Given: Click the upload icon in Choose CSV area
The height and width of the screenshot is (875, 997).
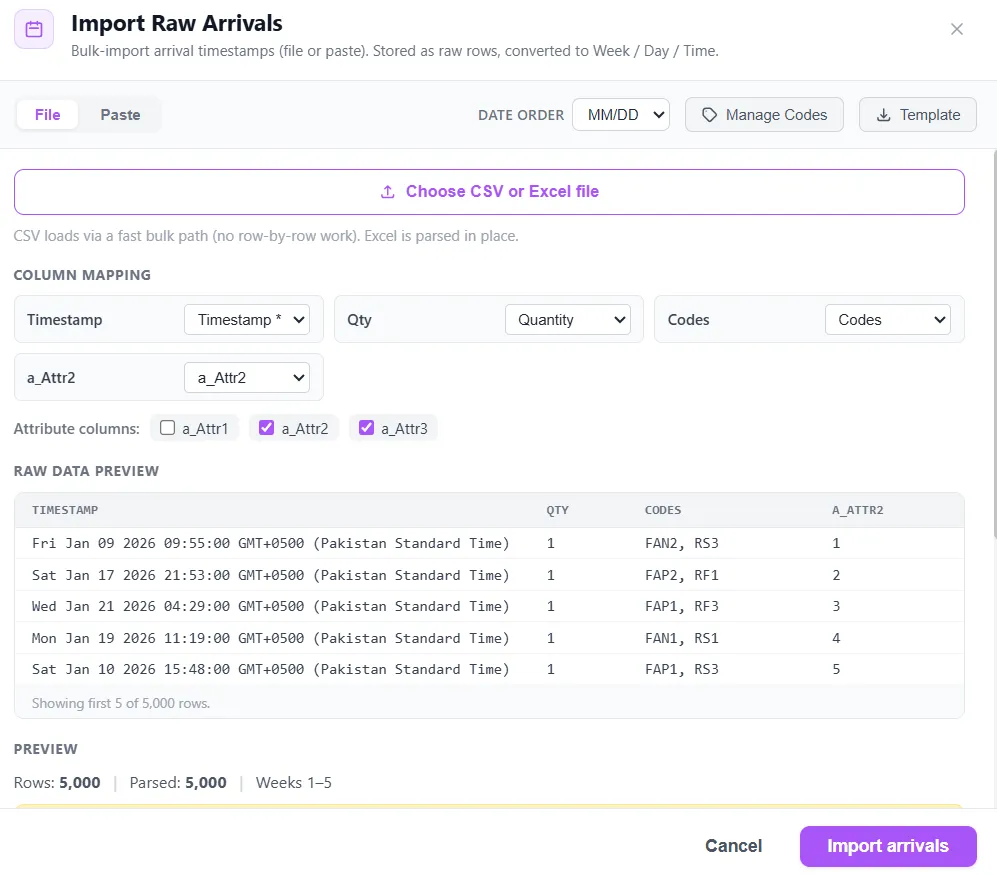Looking at the screenshot, I should [387, 191].
